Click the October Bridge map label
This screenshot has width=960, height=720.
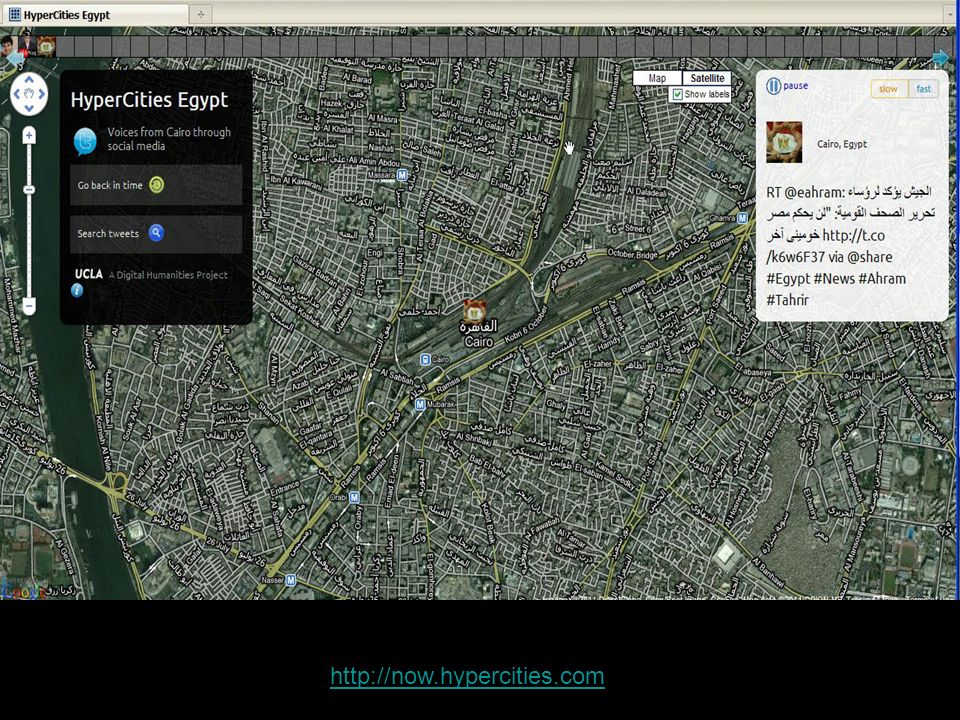(632, 253)
